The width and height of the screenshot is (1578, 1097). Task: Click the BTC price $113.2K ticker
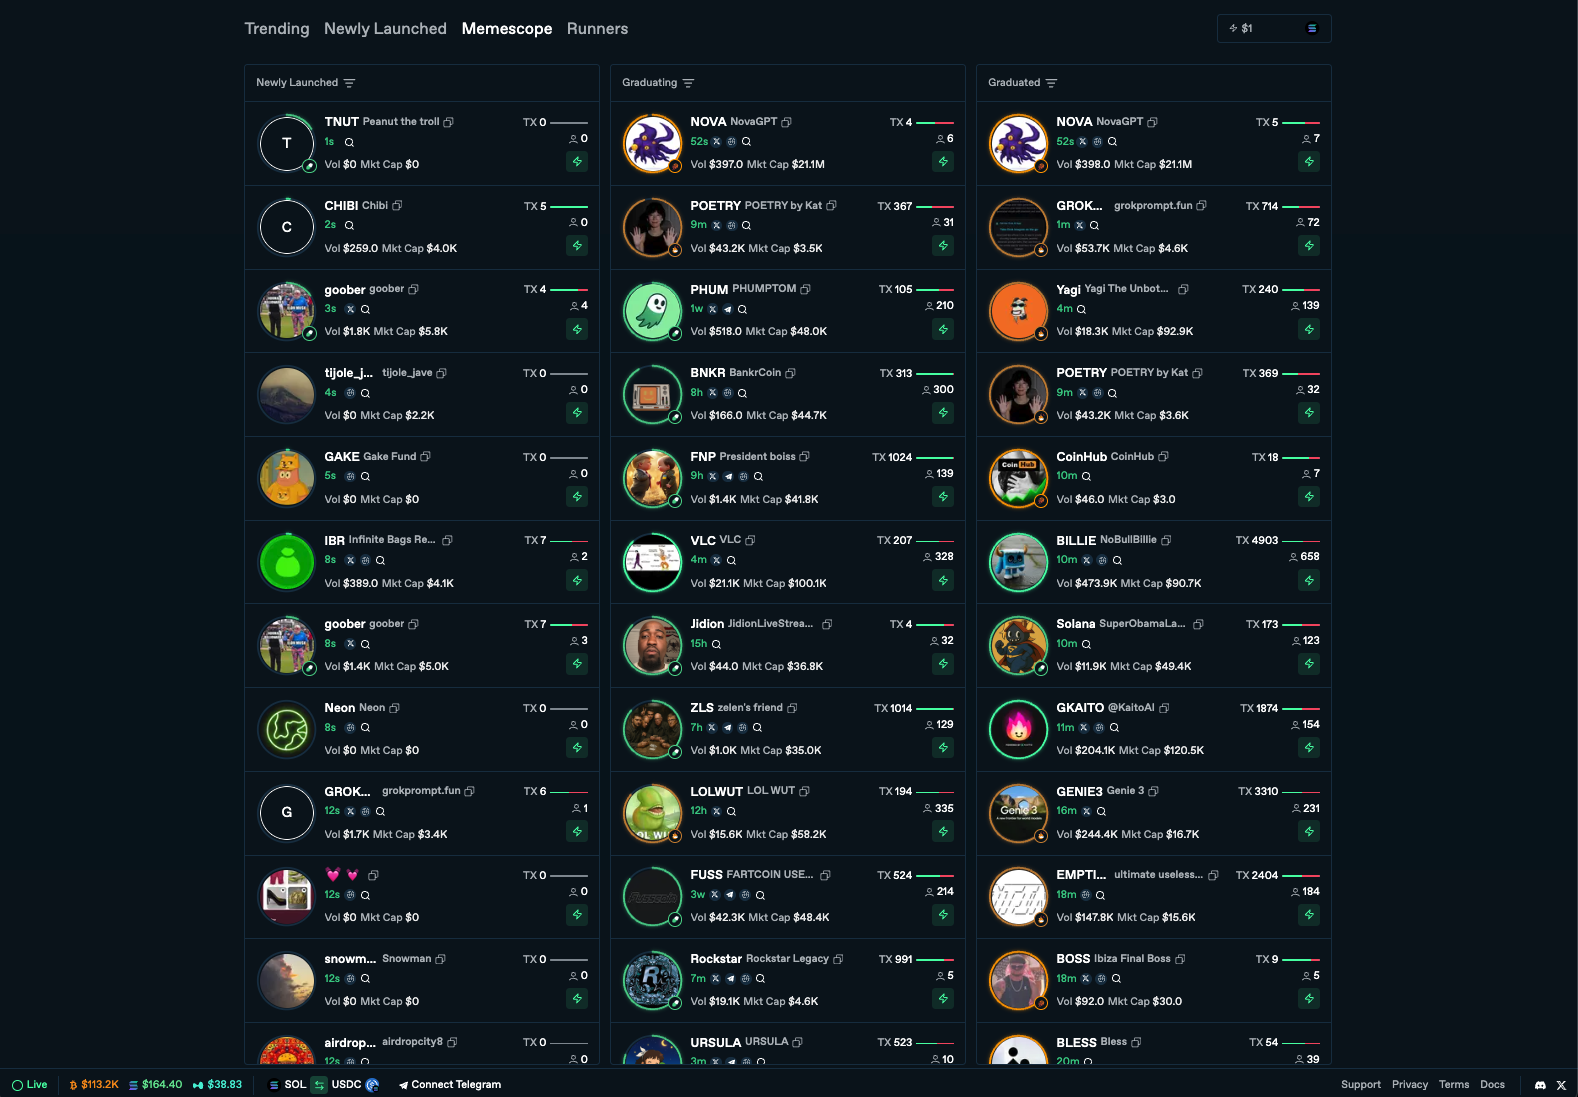click(94, 1085)
